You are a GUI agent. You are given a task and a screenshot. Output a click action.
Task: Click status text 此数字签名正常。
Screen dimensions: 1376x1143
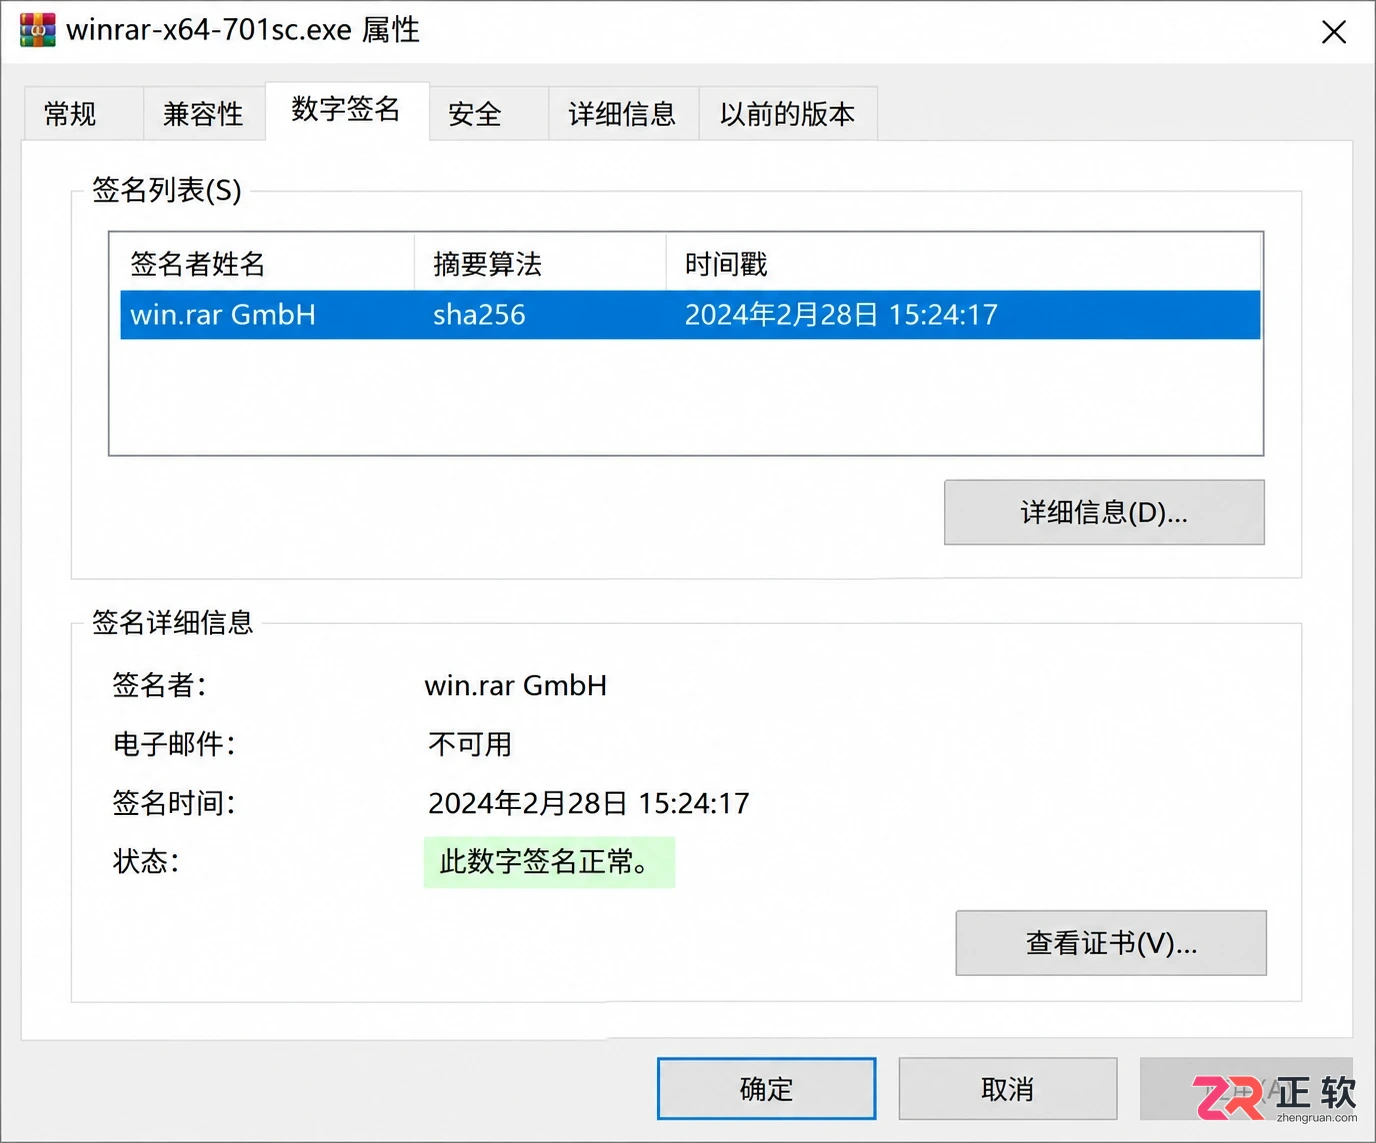549,862
